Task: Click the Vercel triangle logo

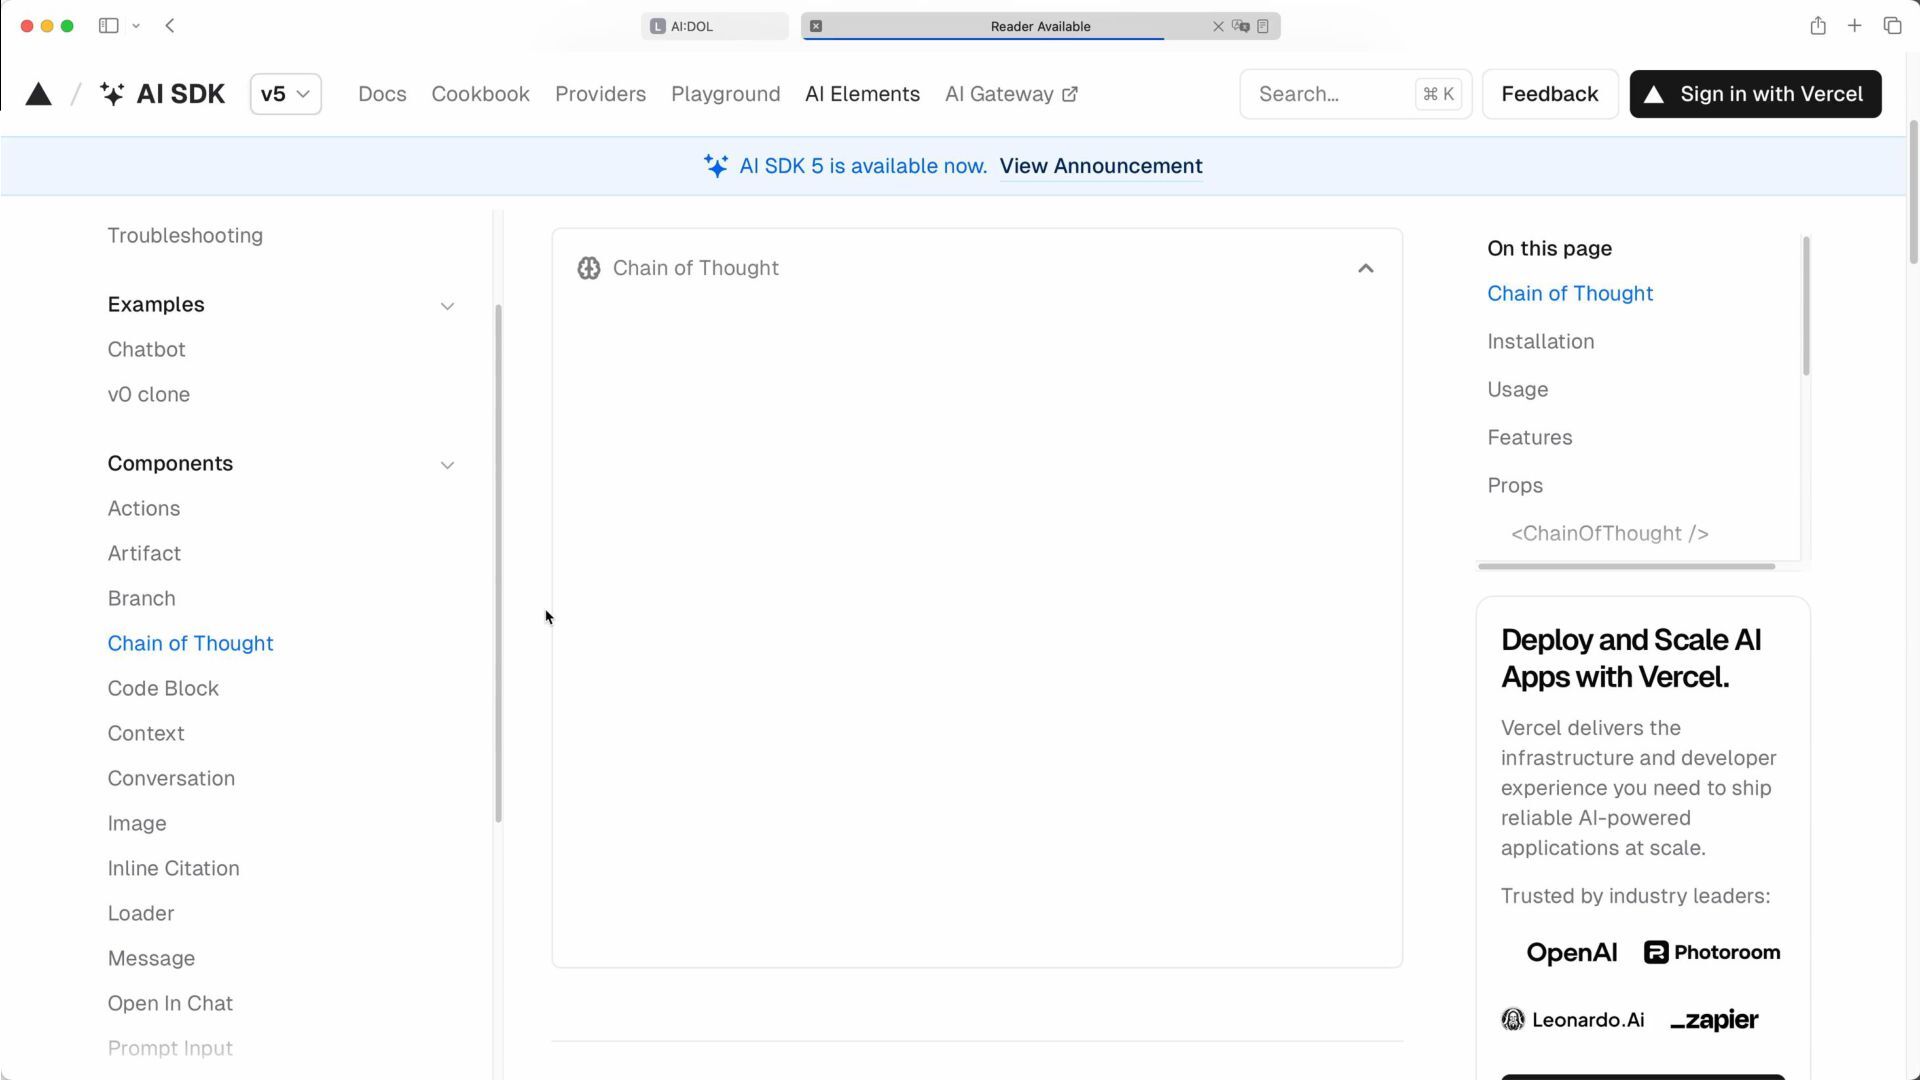Action: (38, 94)
